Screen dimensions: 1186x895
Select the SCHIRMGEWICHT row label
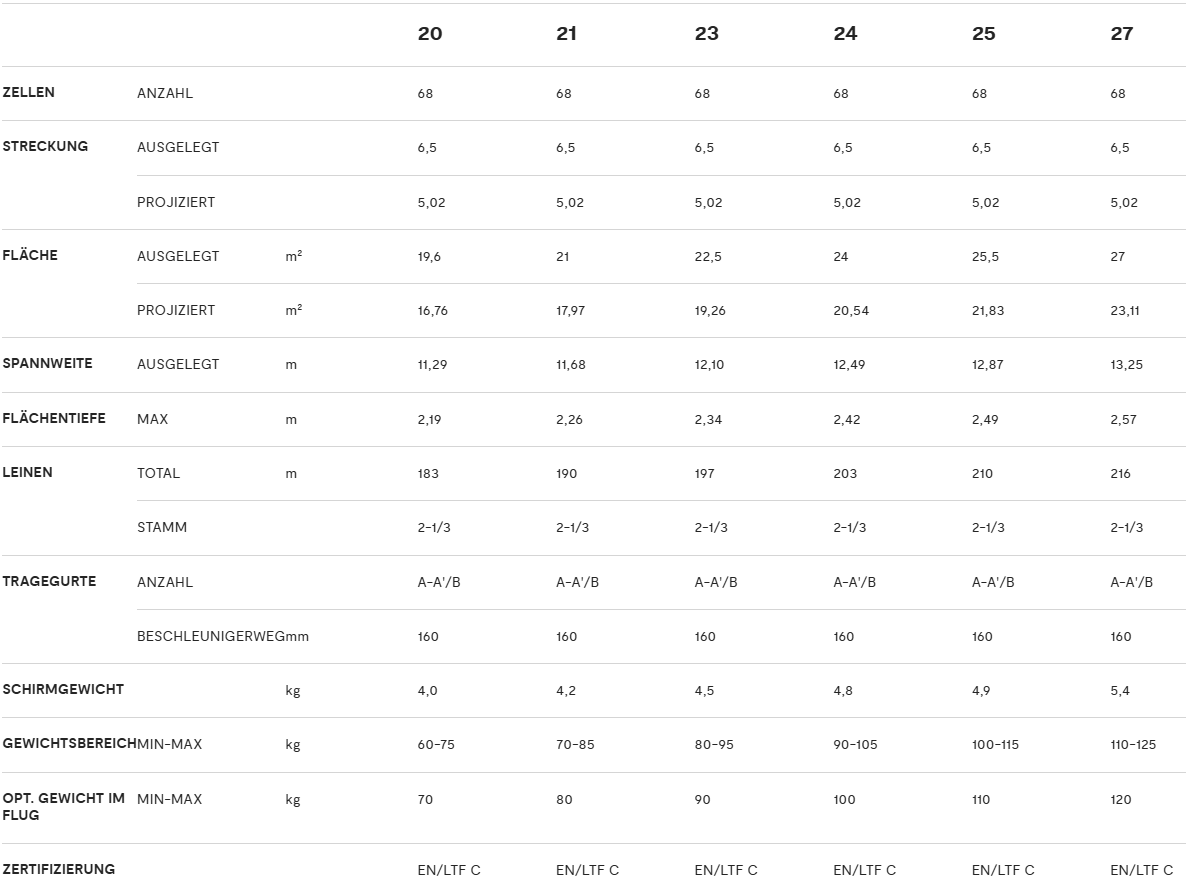63,689
